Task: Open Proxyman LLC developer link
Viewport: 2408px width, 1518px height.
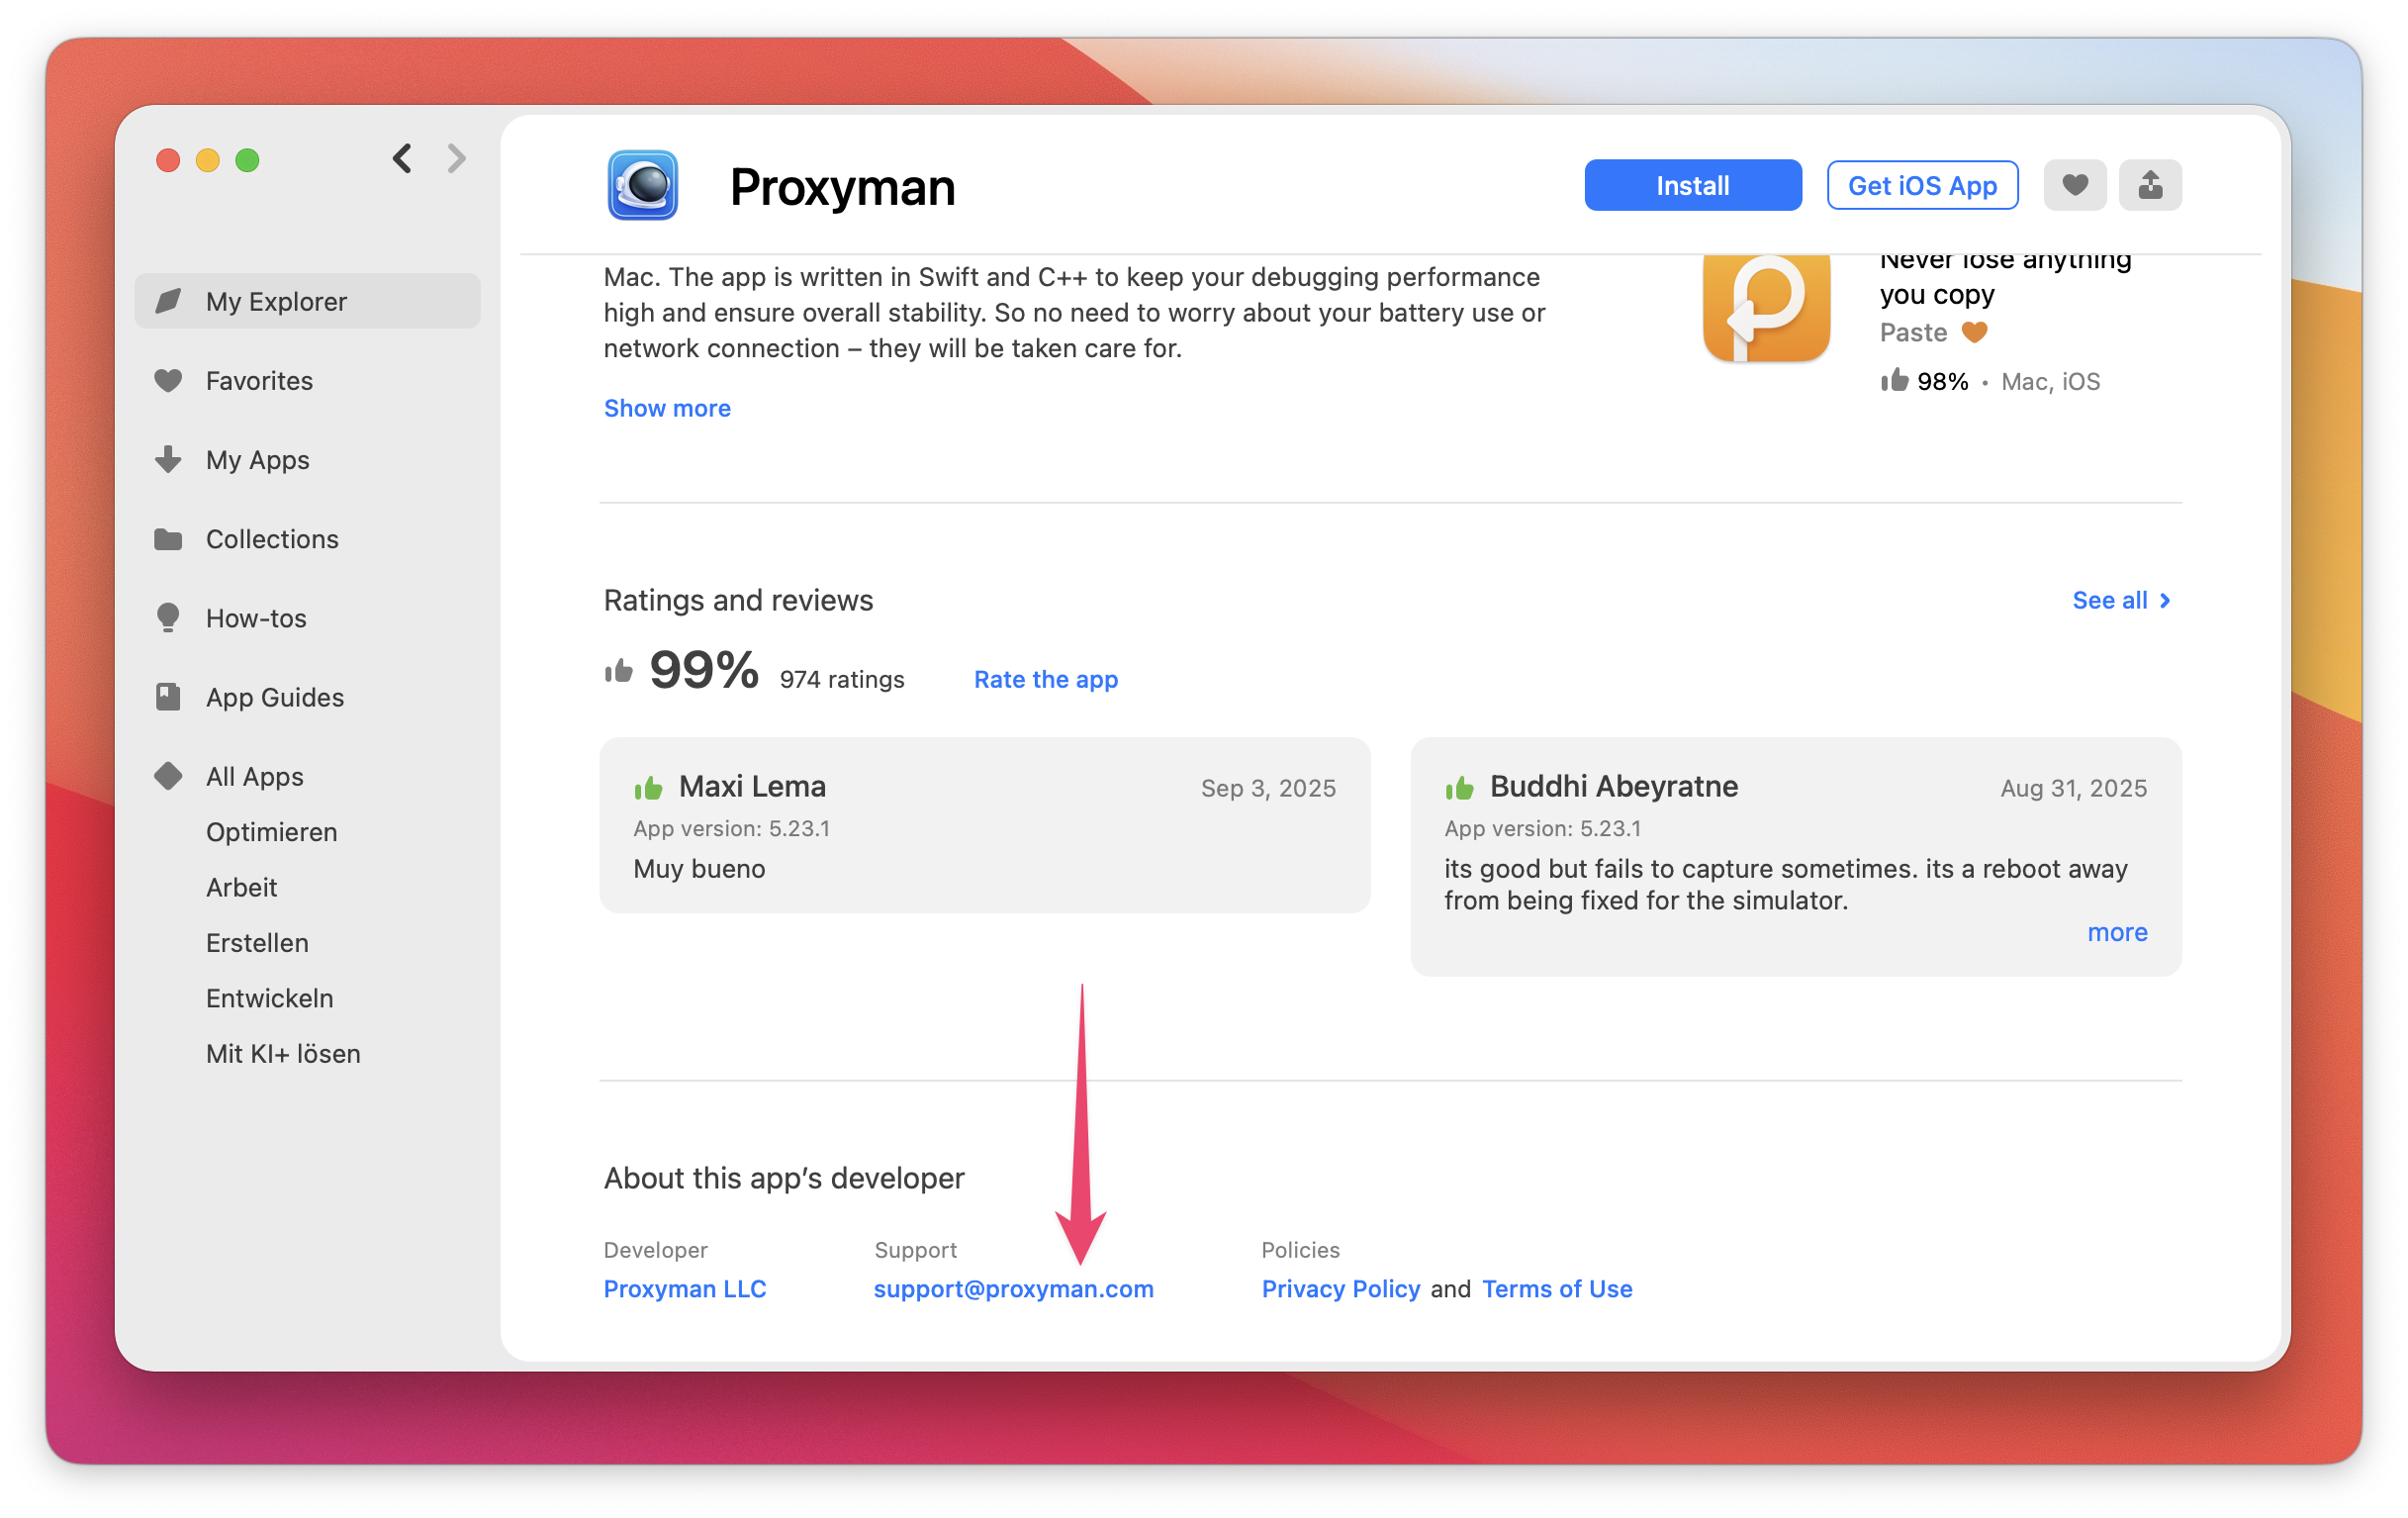Action: [x=684, y=1288]
